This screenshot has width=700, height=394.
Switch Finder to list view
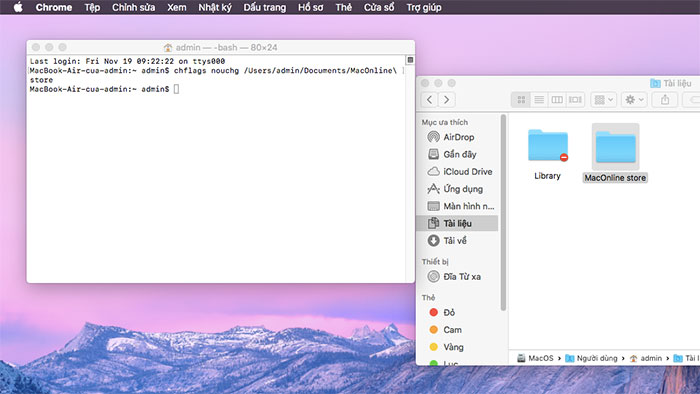click(539, 100)
